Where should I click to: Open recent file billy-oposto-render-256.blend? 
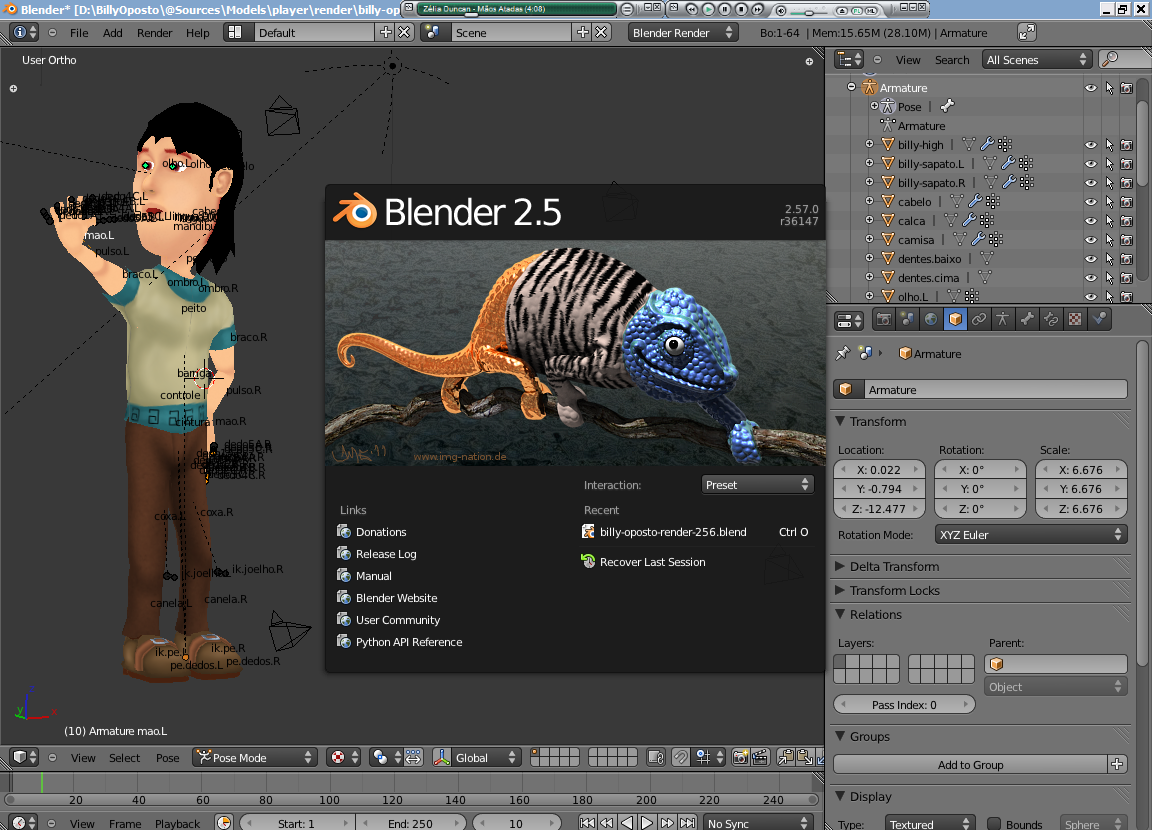pyautogui.click(x=695, y=532)
